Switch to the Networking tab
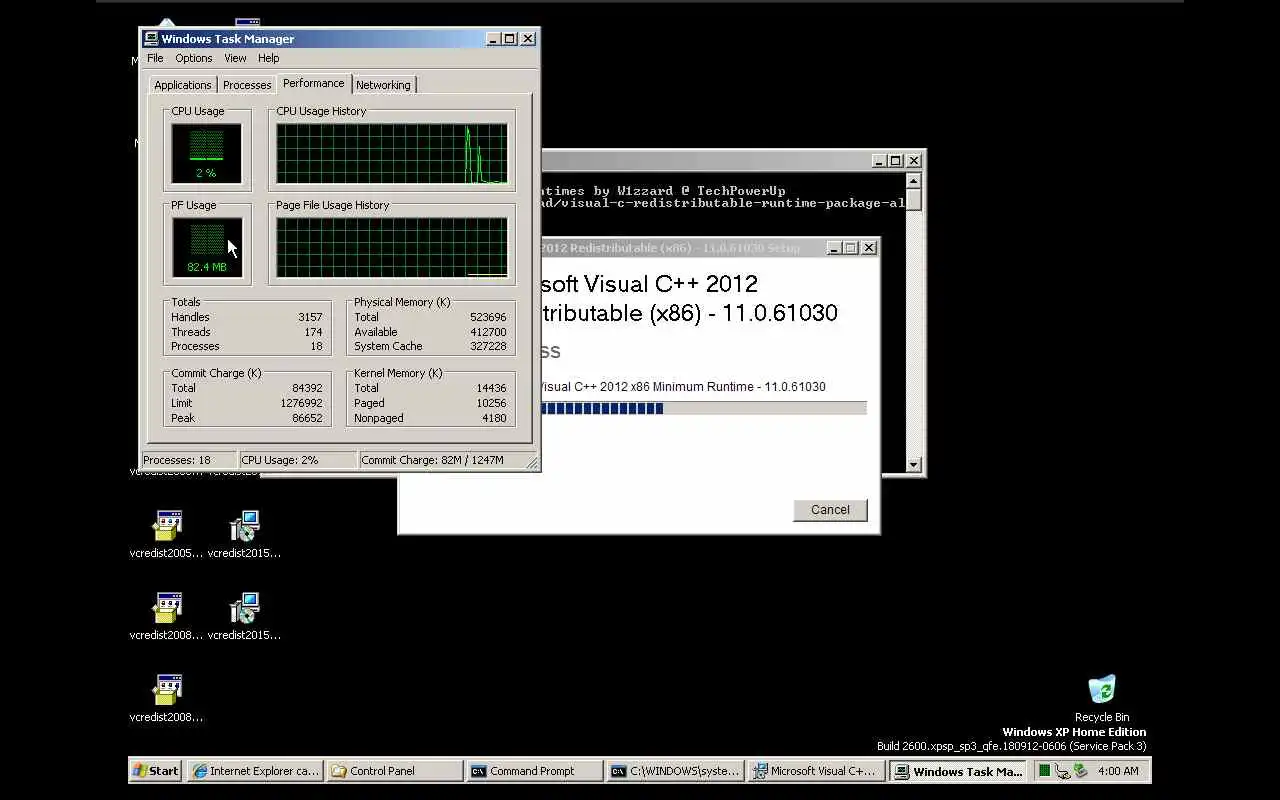The image size is (1280, 800). [383, 85]
